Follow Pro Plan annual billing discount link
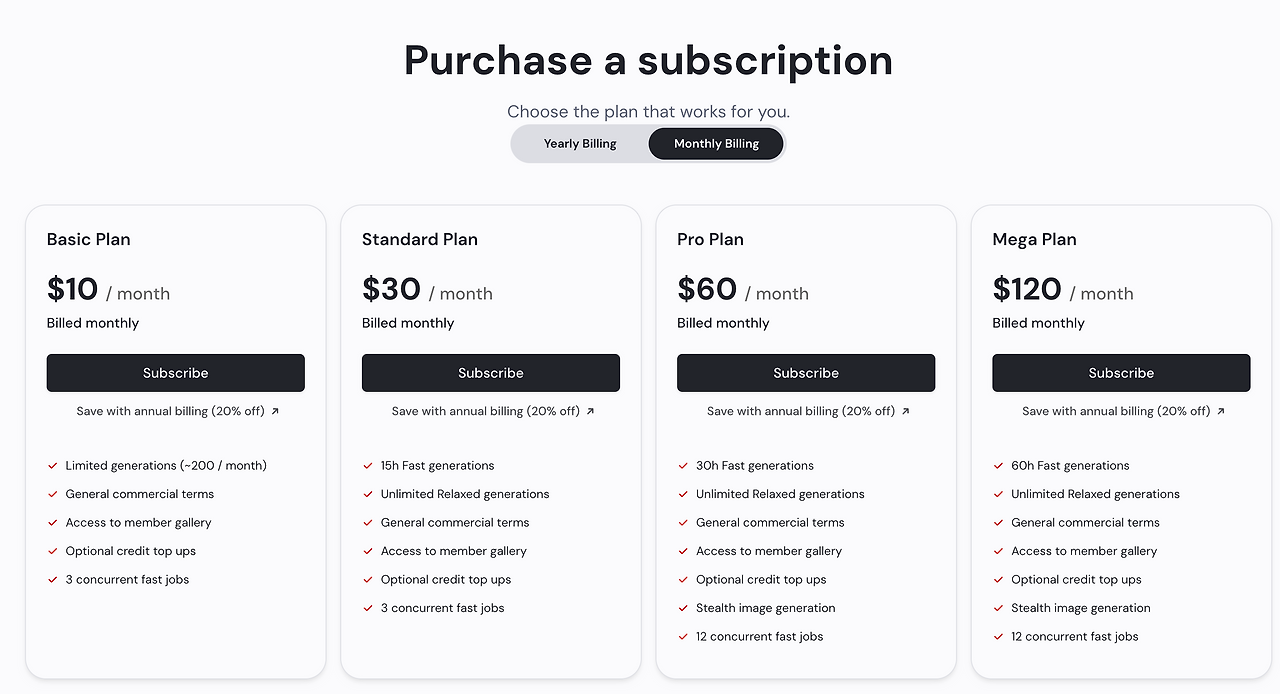Image resolution: width=1280 pixels, height=694 pixels. pyautogui.click(x=800, y=411)
